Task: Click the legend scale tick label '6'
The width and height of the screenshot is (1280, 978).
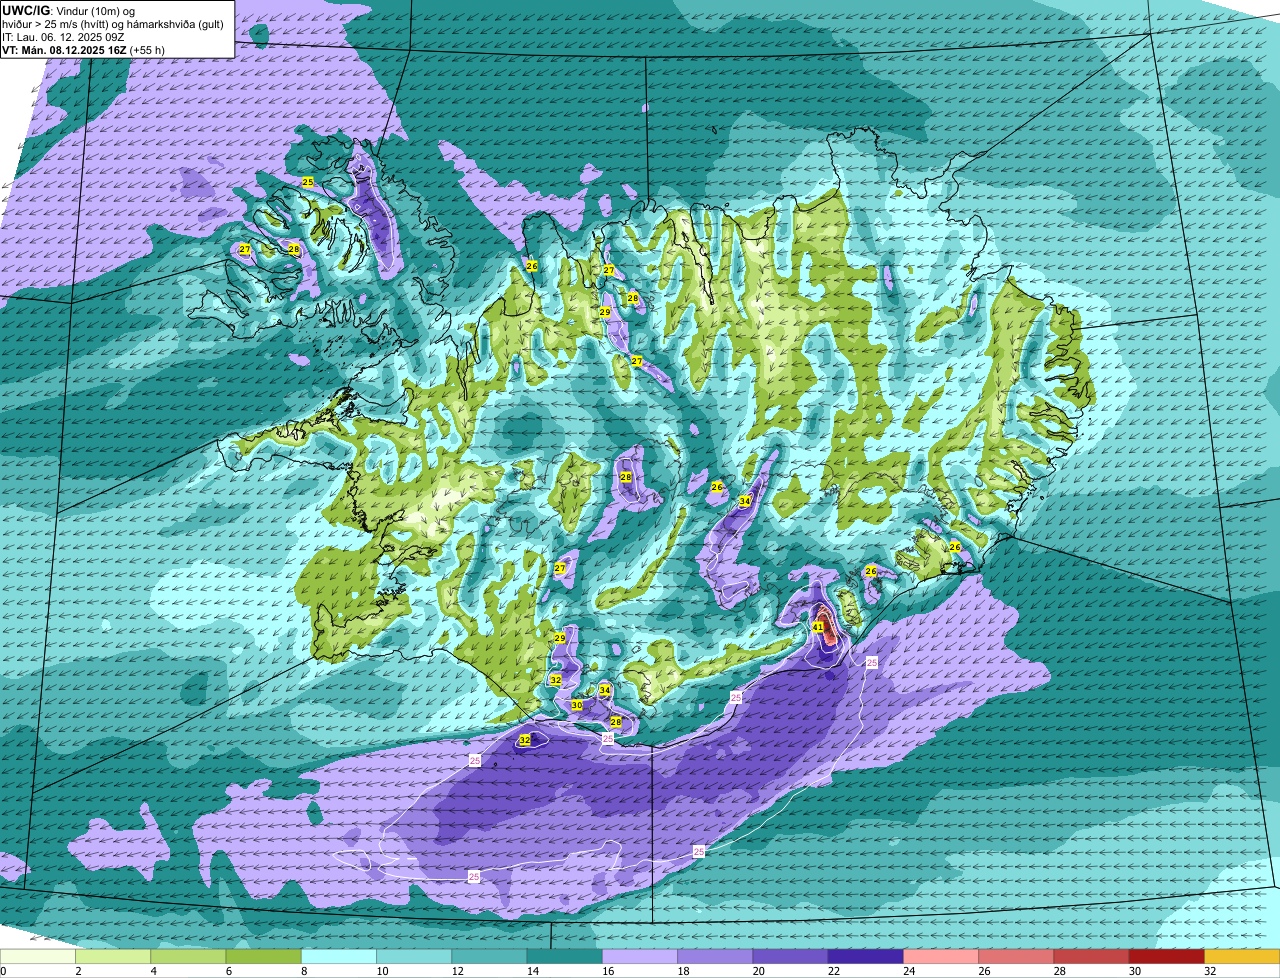Action: click(x=227, y=971)
